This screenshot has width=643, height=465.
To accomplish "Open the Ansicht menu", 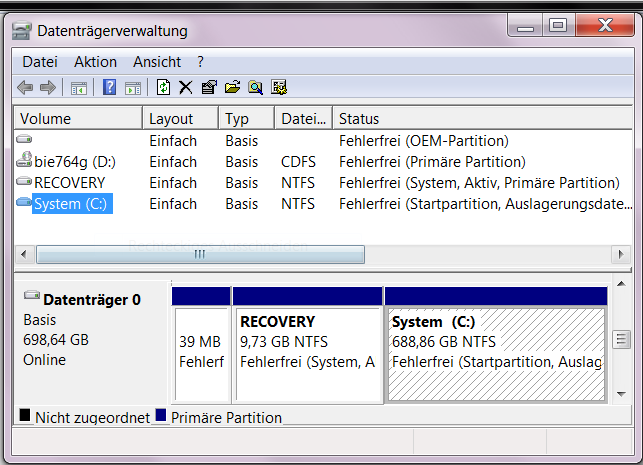I will (156, 62).
